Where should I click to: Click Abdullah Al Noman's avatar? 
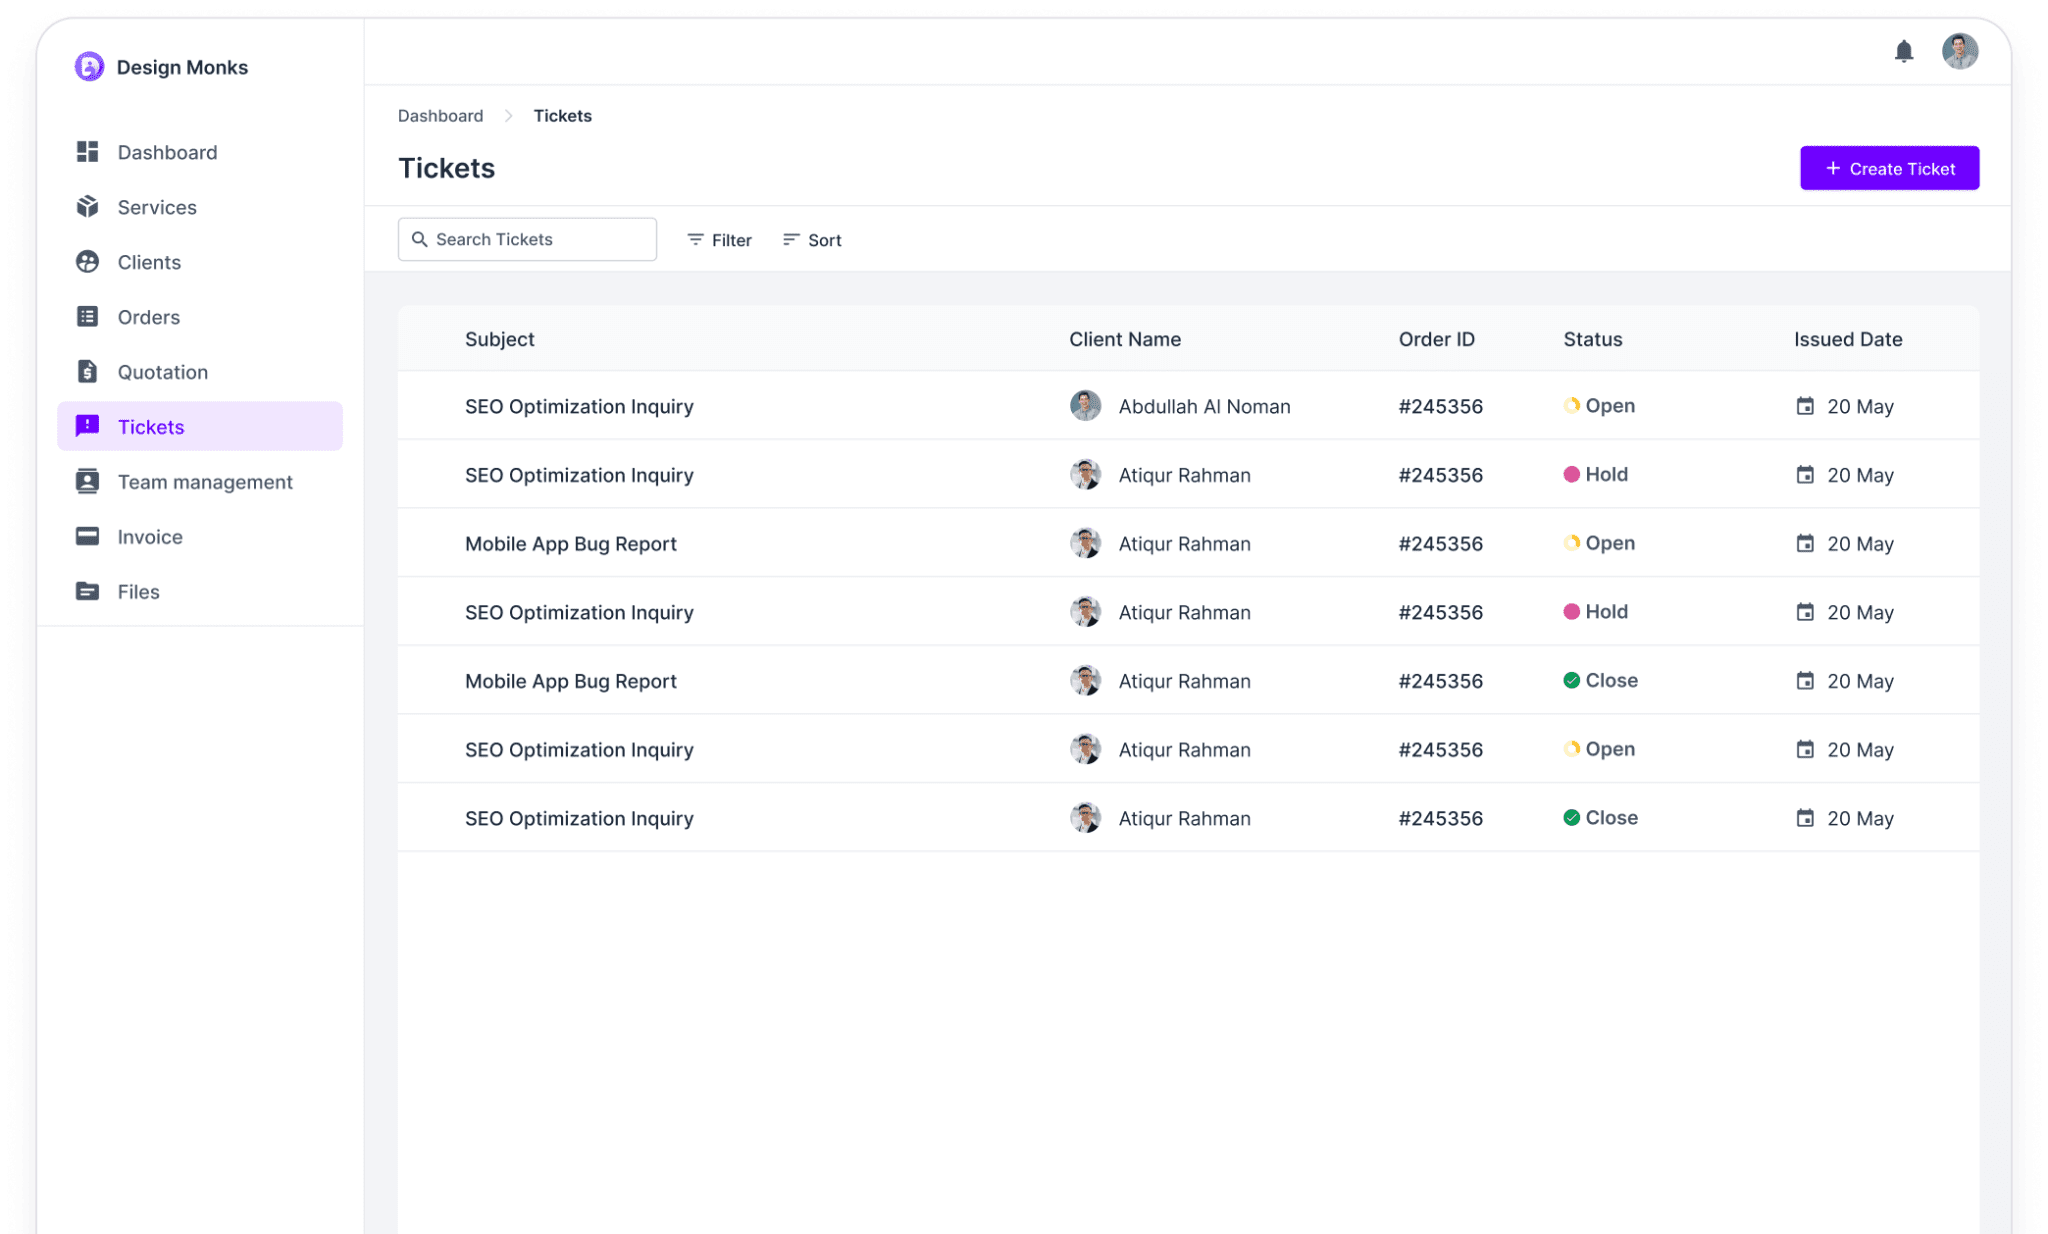[1085, 406]
